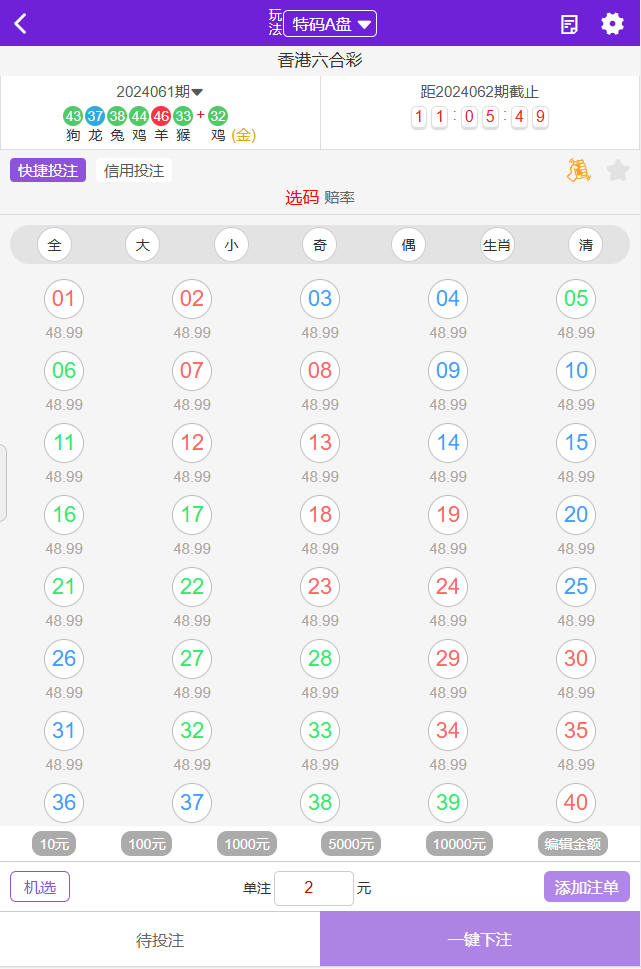The height and width of the screenshot is (969, 641).
Task: Focus the 单注 amount input field
Action: pyautogui.click(x=314, y=888)
